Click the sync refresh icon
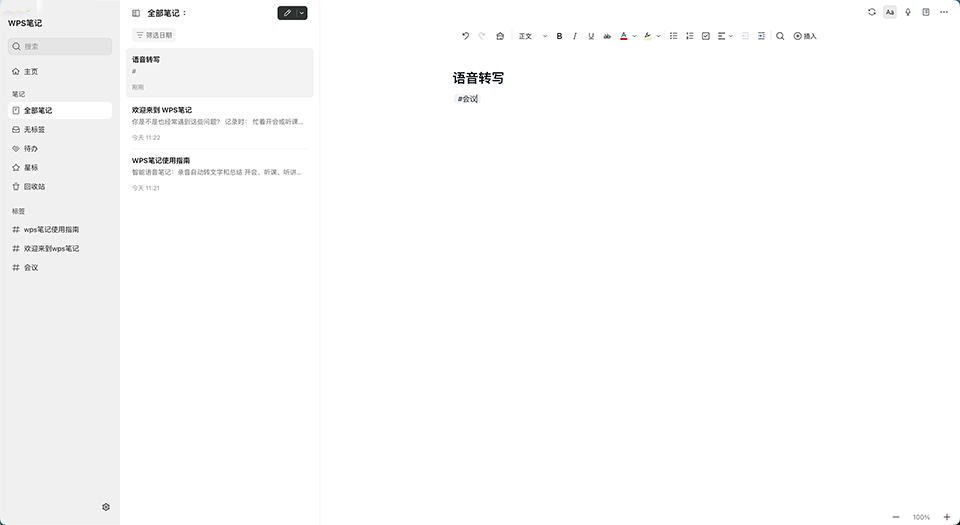Screen dimensions: 960x525 pyautogui.click(x=872, y=12)
